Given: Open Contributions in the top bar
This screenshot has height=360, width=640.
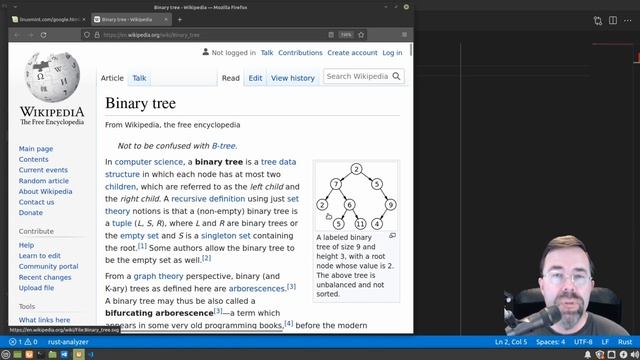Looking at the screenshot, I should [x=300, y=53].
